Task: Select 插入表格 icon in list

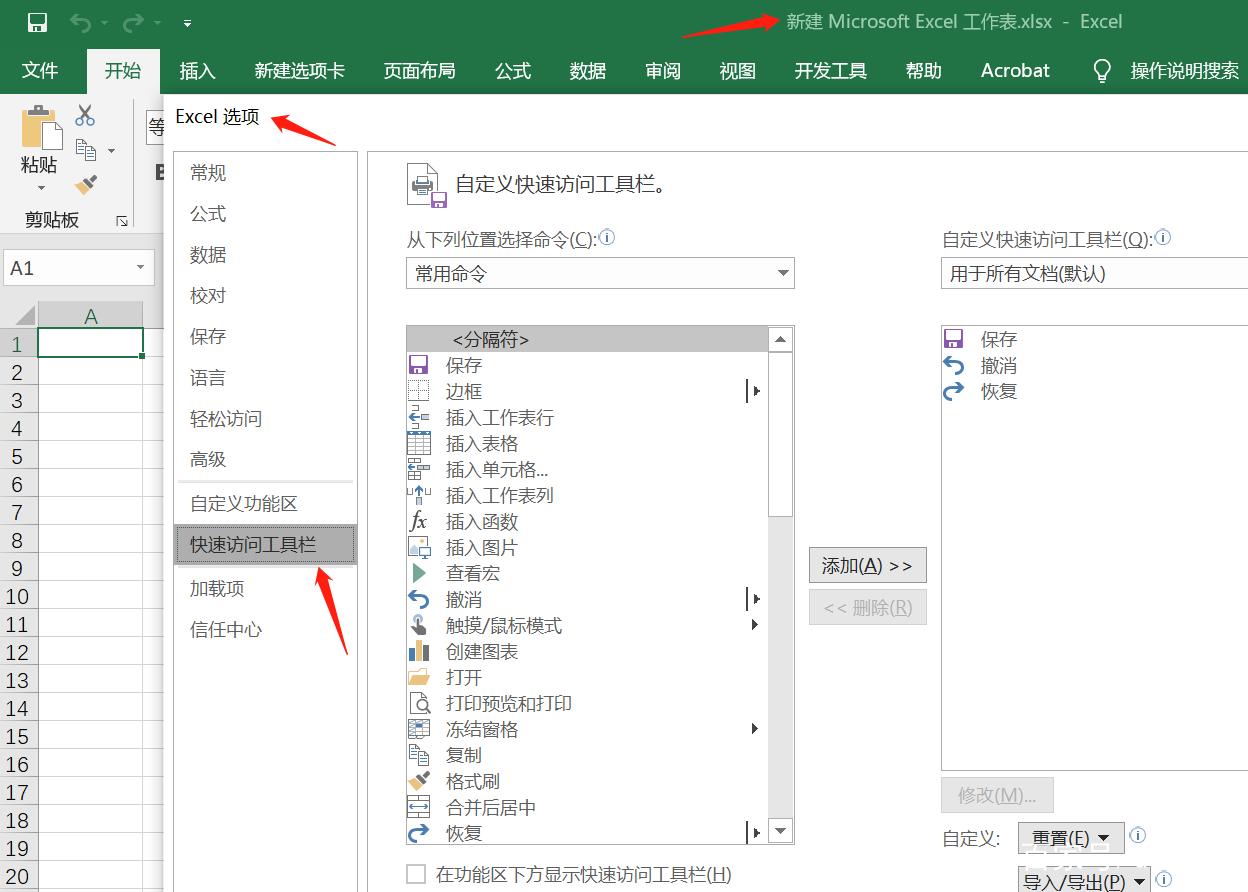Action: (x=419, y=444)
